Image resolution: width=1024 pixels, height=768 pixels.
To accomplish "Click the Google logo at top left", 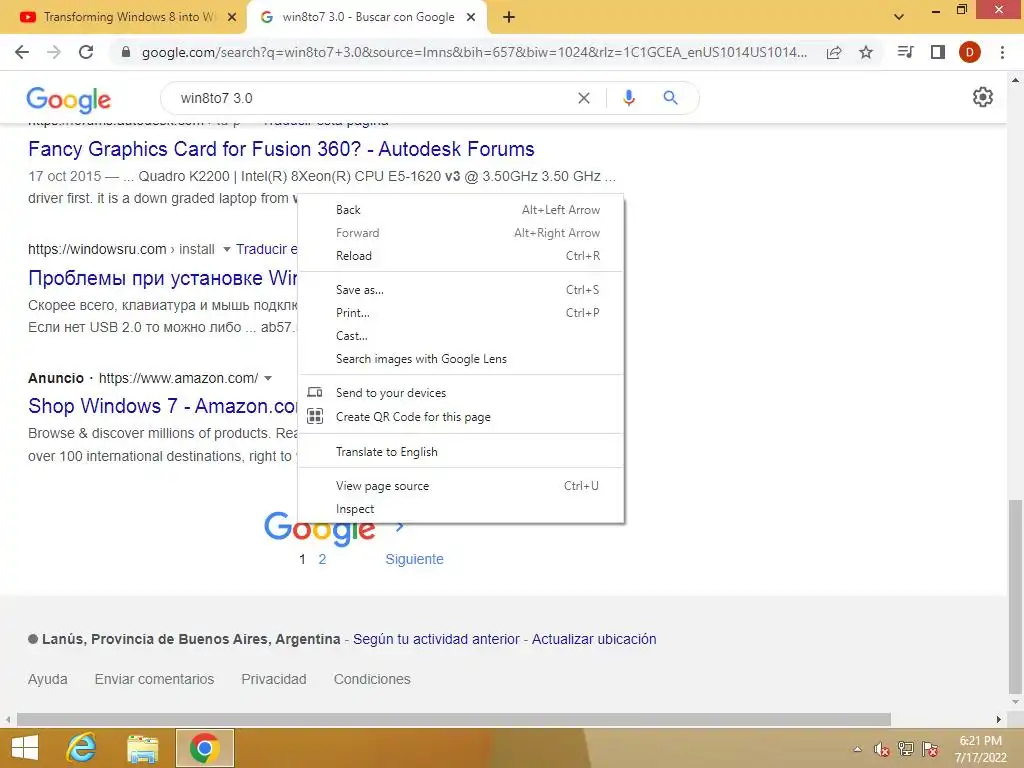I will pos(69,99).
